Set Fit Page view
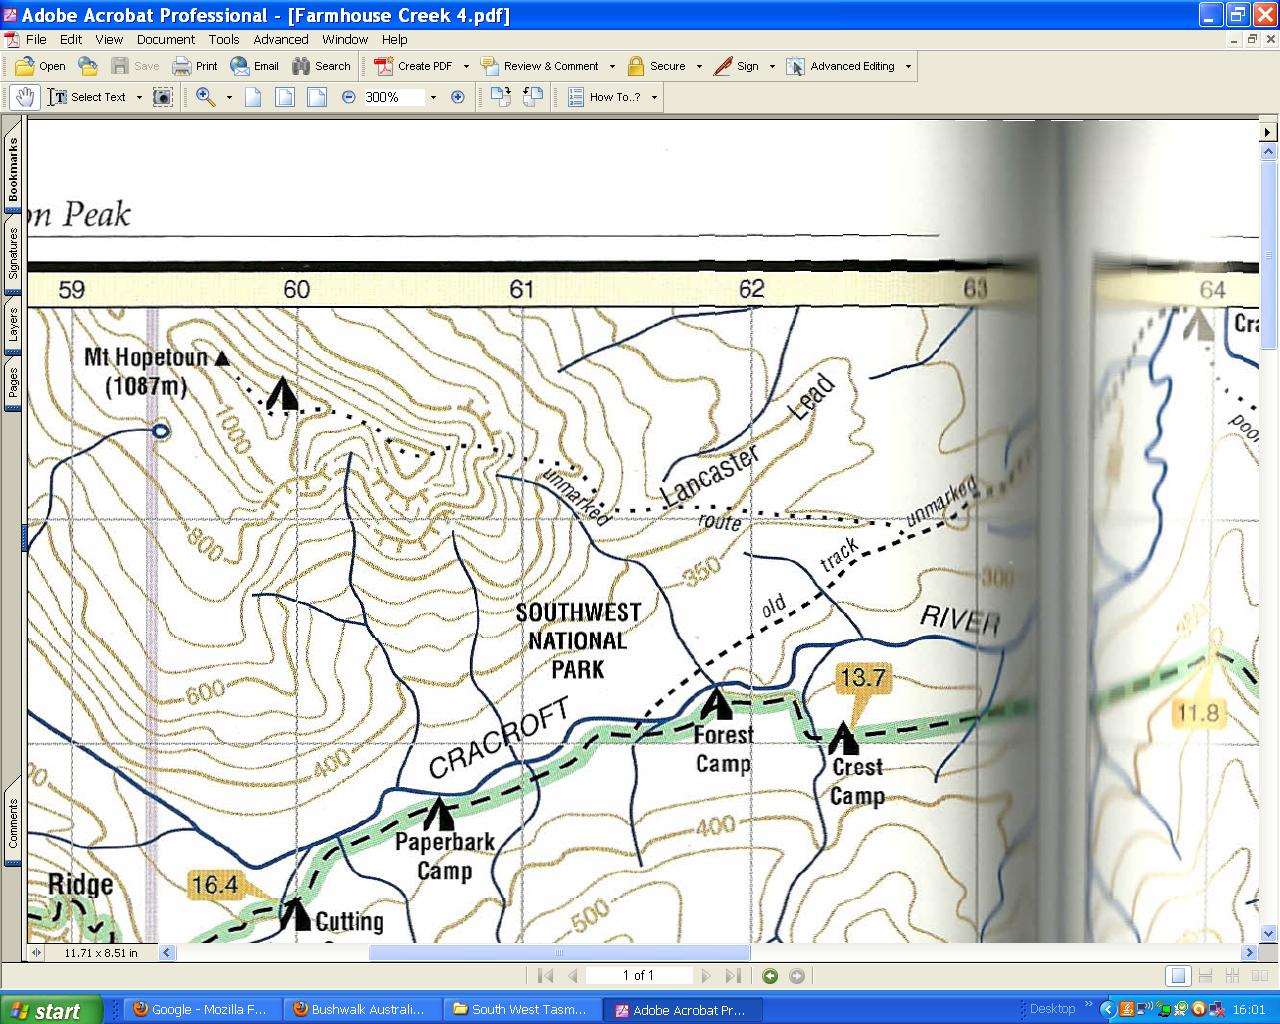This screenshot has height=1024, width=1280. click(285, 97)
